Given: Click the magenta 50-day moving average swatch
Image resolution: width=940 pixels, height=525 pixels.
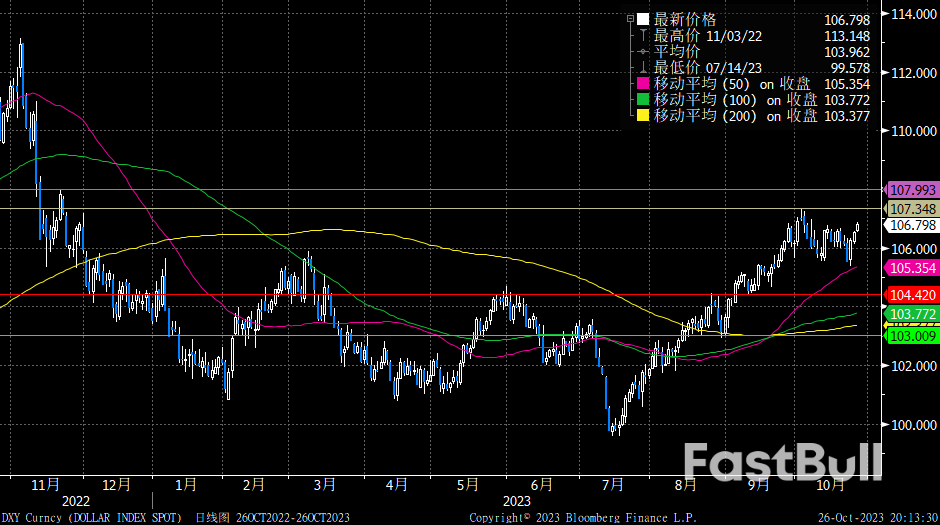Looking at the screenshot, I should point(644,84).
